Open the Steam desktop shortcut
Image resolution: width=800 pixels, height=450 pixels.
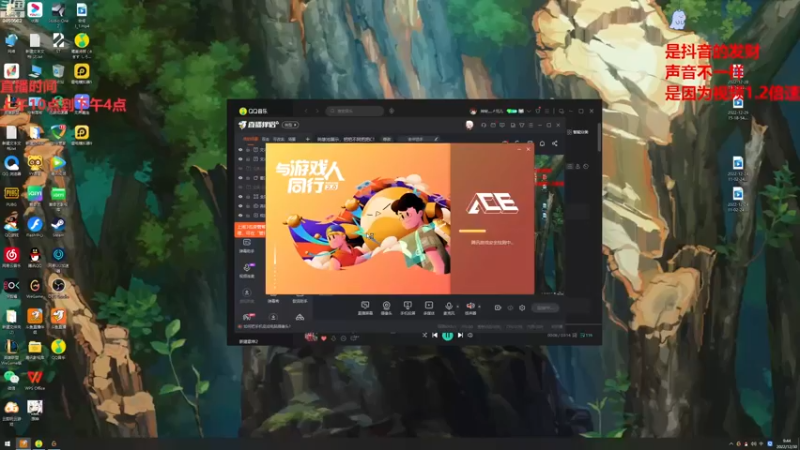point(58,227)
